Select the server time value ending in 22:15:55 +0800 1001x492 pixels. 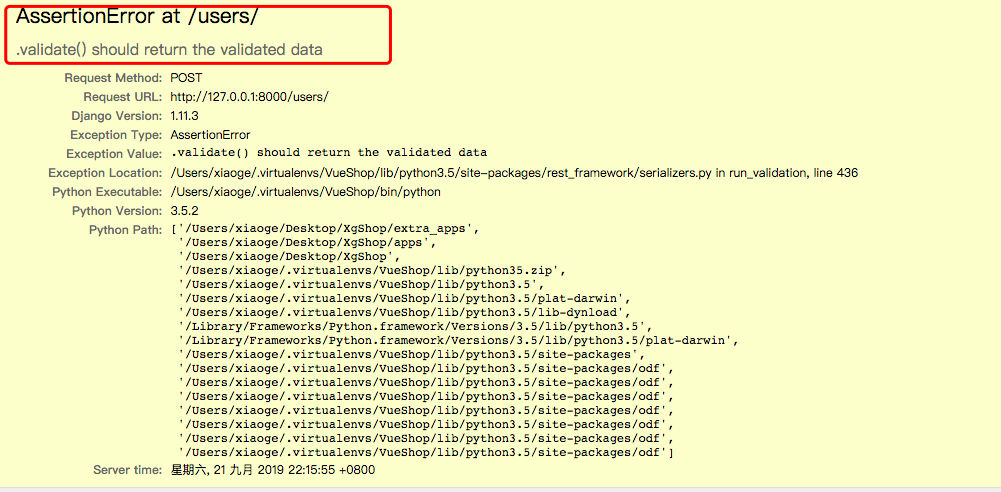(273, 470)
